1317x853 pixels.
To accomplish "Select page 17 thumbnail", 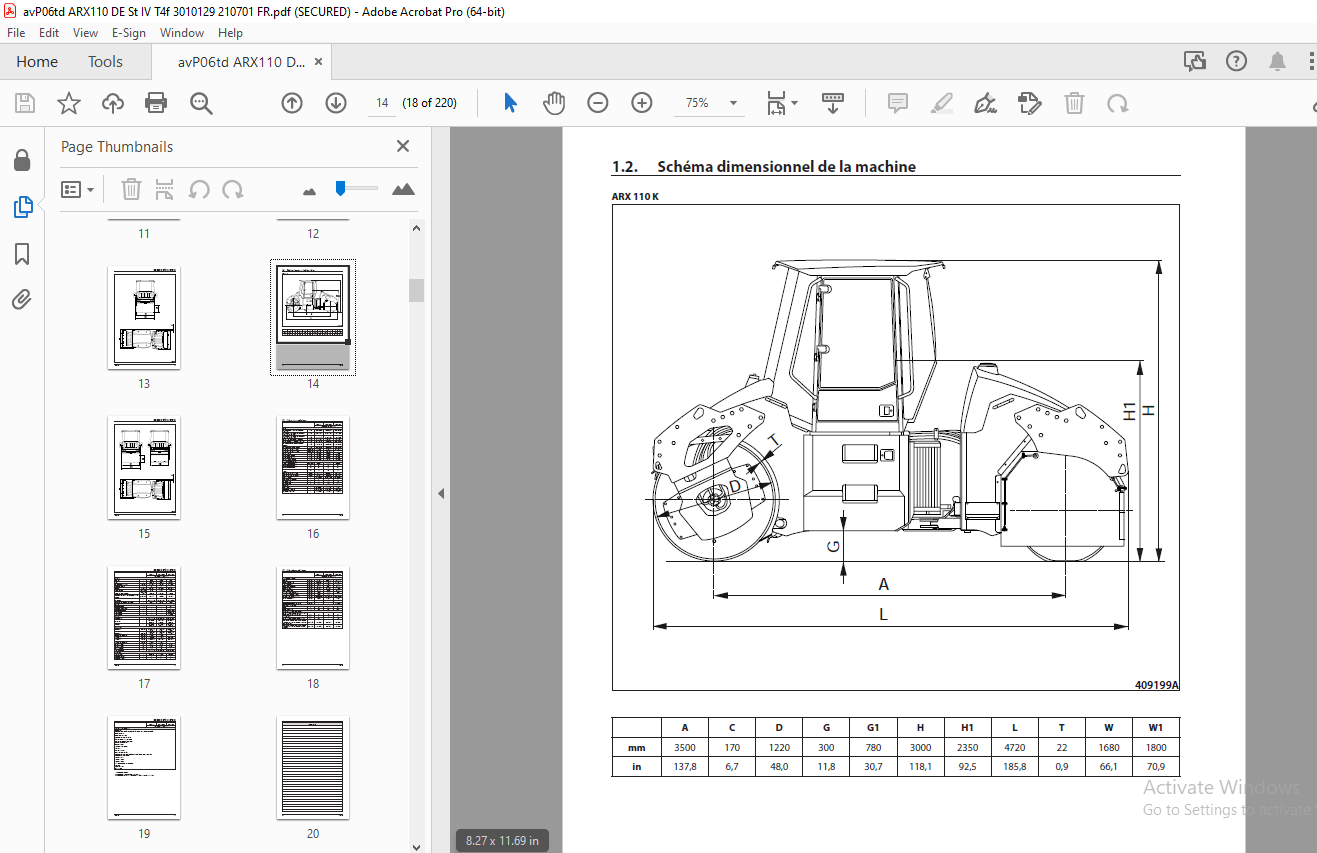I will [144, 618].
